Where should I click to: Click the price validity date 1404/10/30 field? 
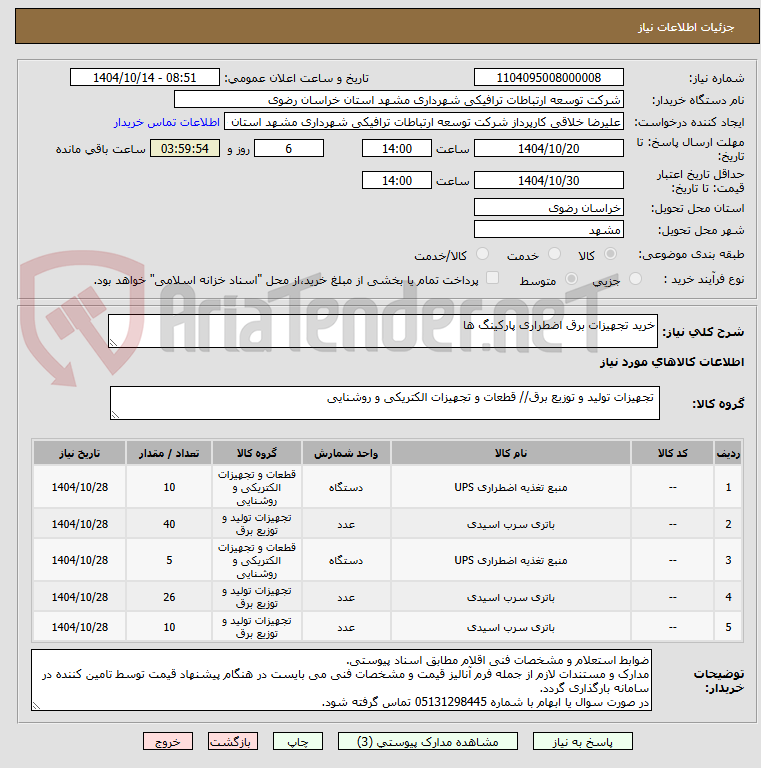click(x=548, y=180)
